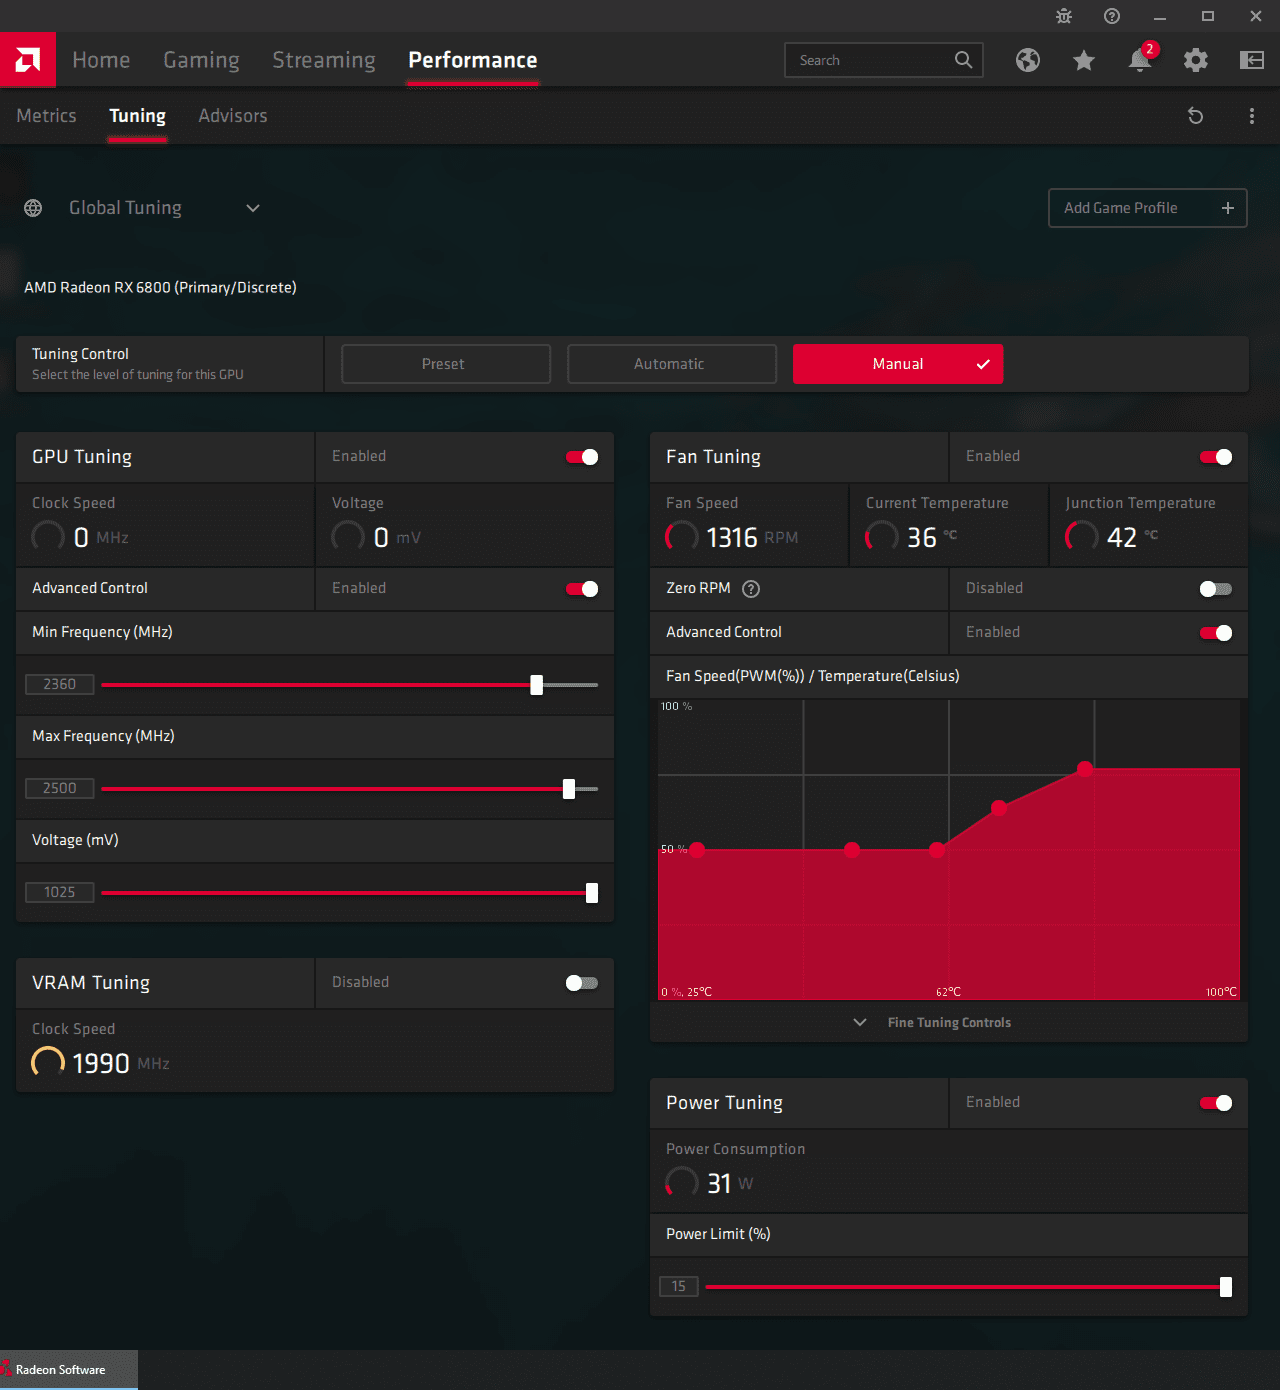Viewport: 1280px width, 1390px height.
Task: Click AMD Radeon RX 6800 device label
Action: tap(160, 288)
